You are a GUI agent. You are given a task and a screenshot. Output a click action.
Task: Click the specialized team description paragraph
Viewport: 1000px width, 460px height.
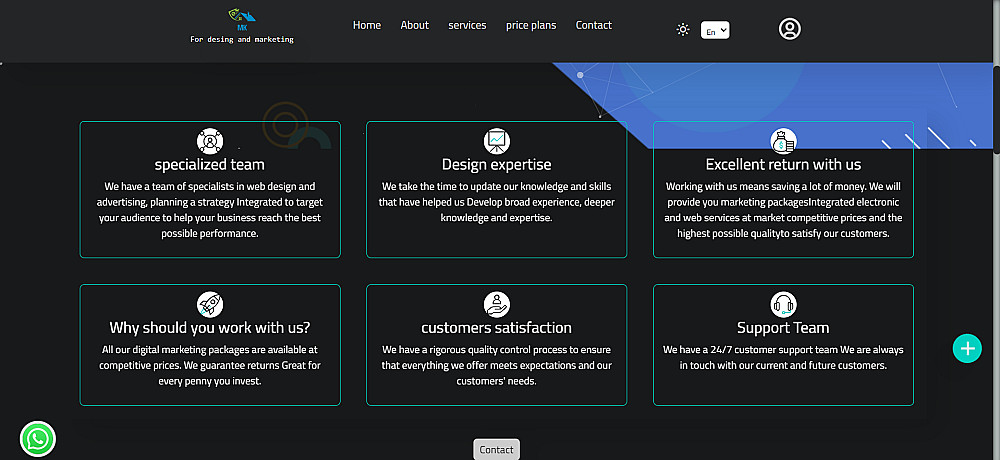click(x=210, y=210)
